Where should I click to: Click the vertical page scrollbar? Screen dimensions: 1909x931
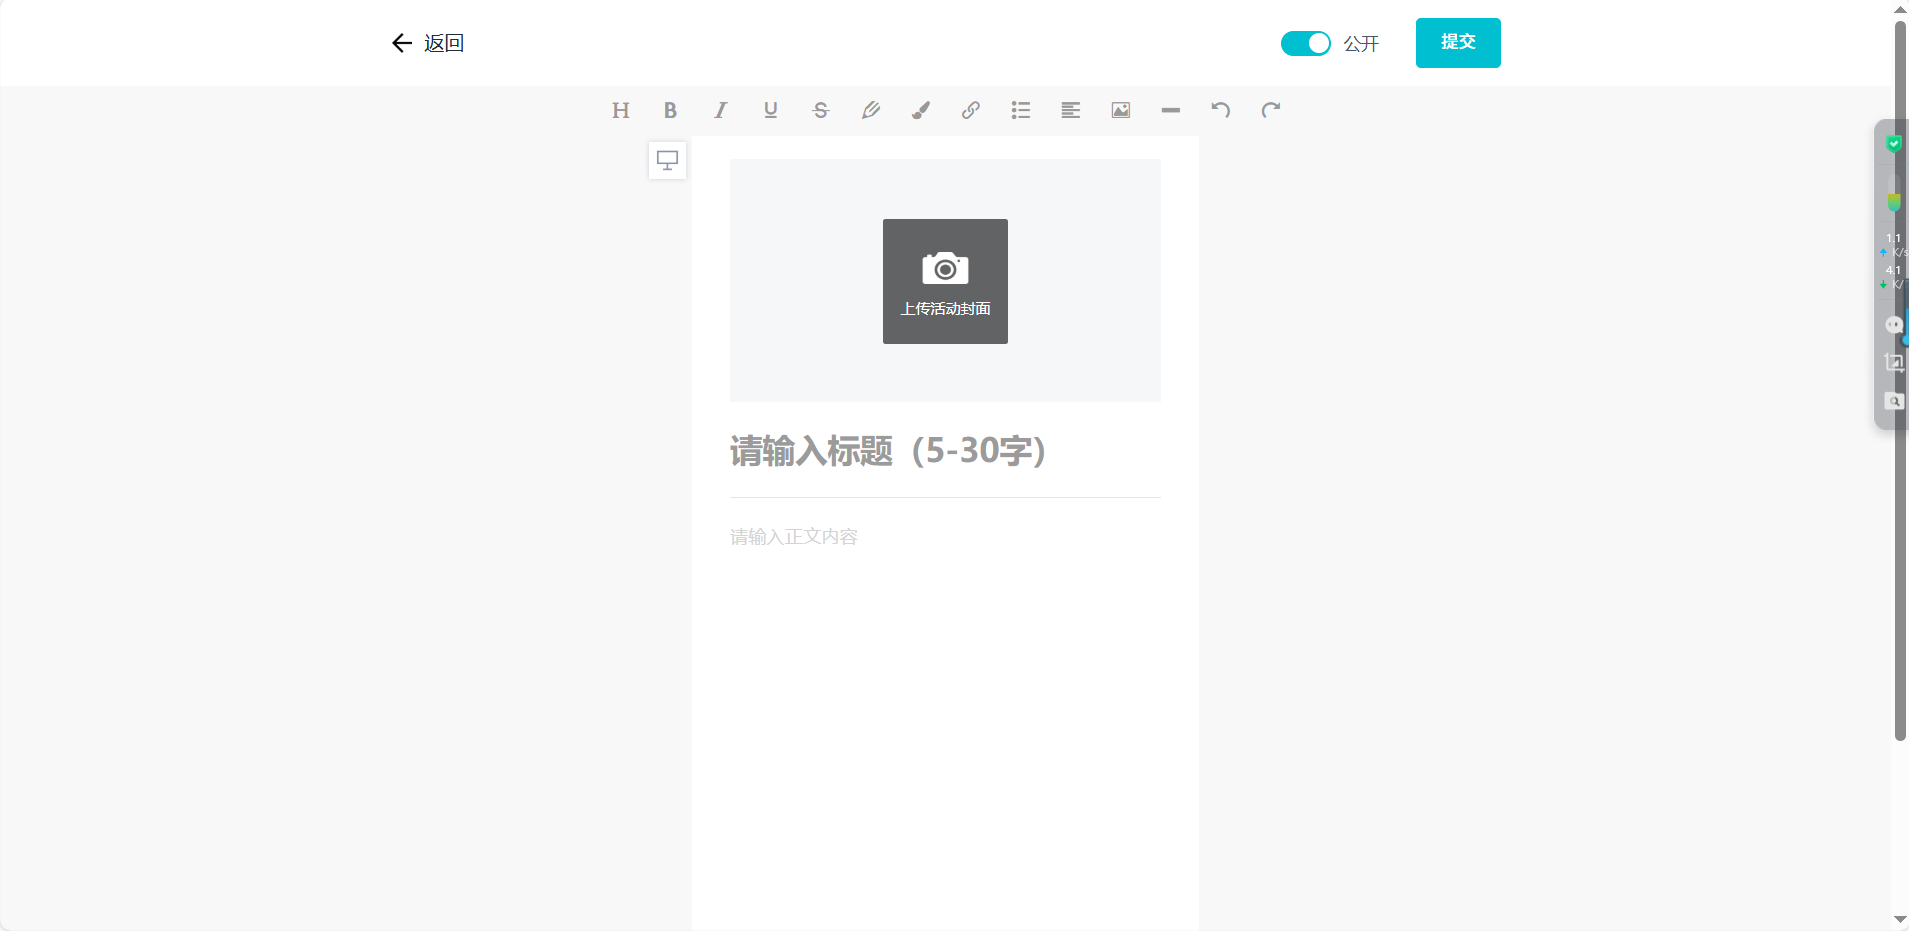1900,380
